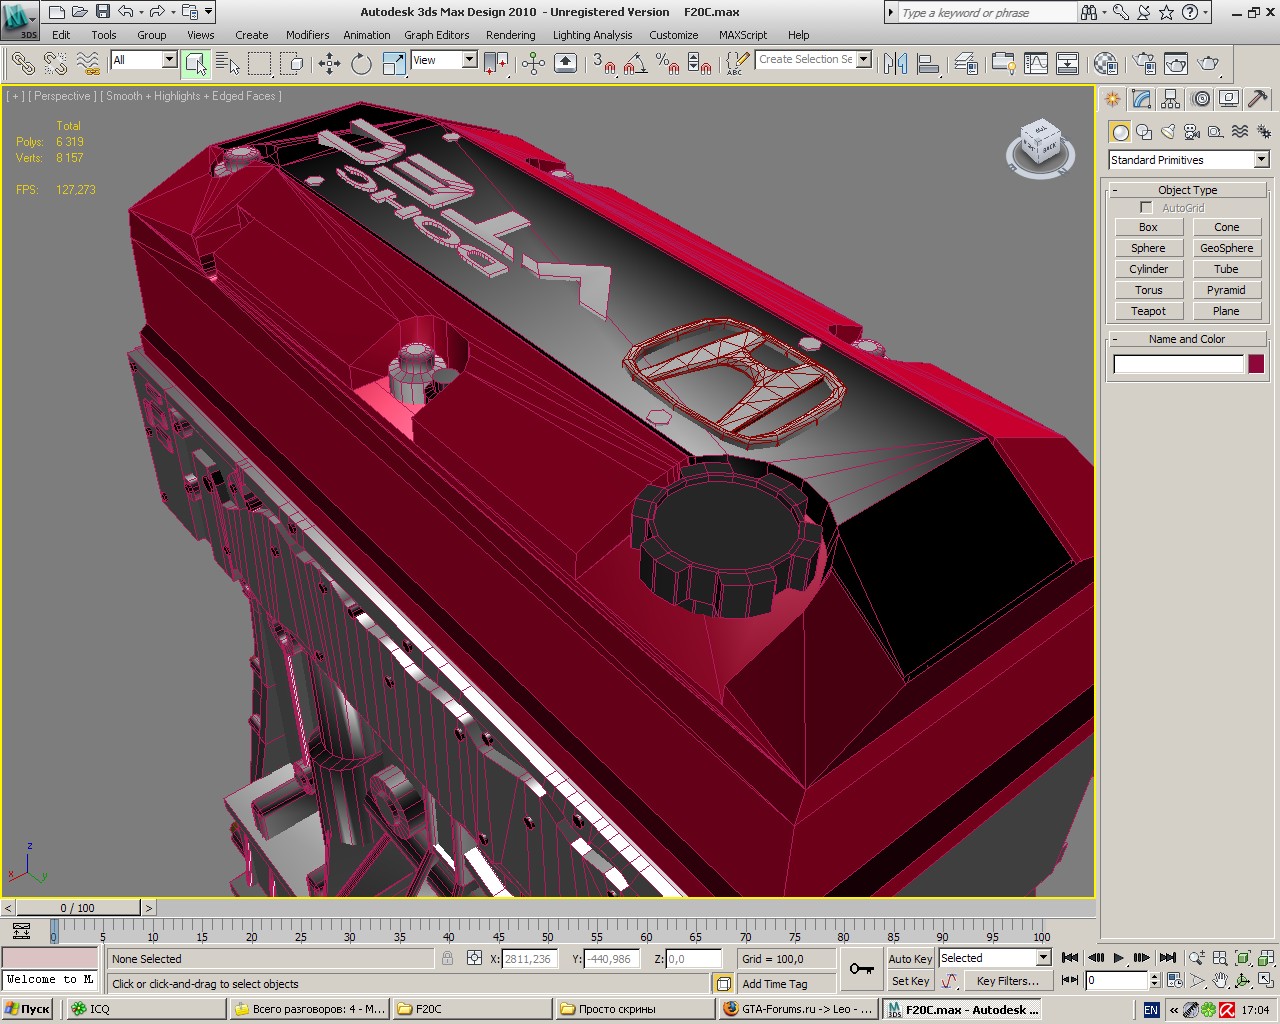Open Create Selection Set dropdown

(x=864, y=59)
